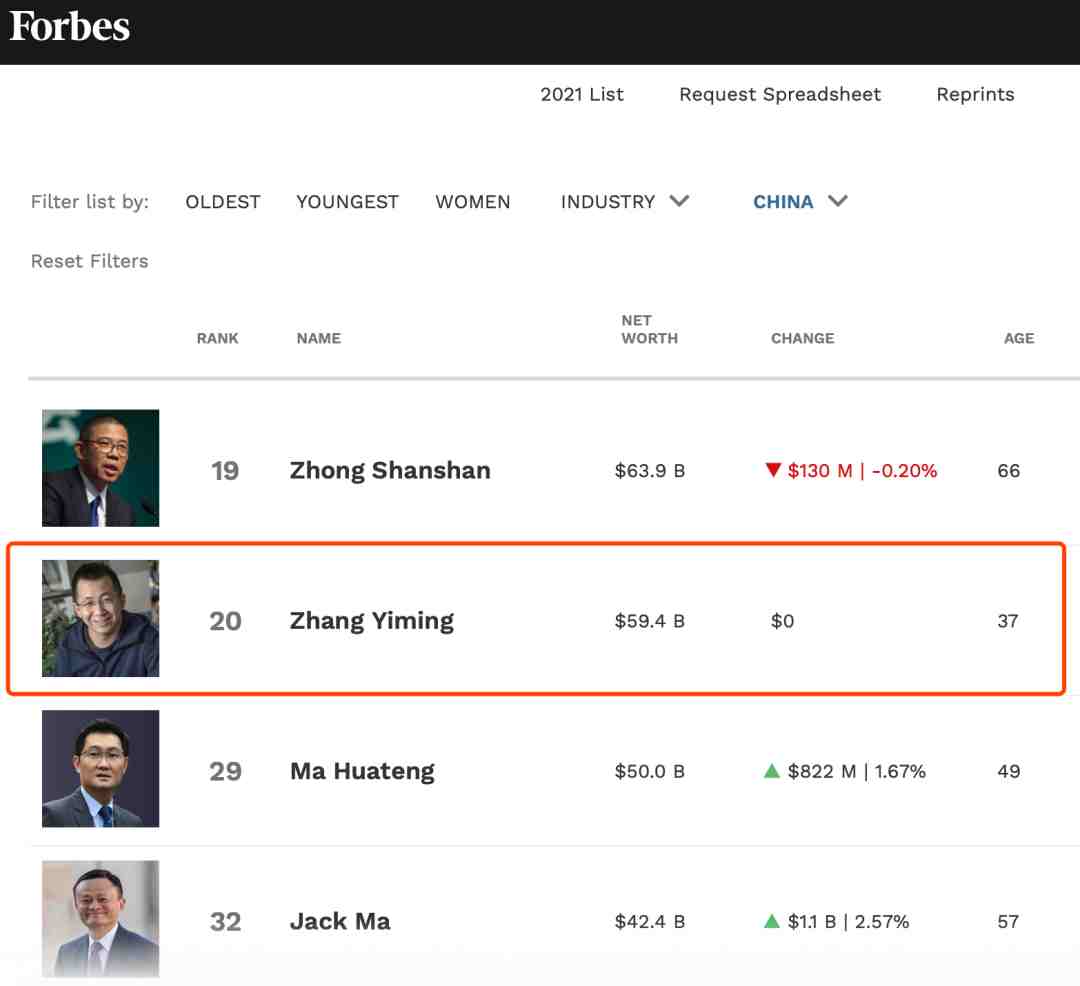Click rank number 20
1080x986 pixels.
point(225,621)
